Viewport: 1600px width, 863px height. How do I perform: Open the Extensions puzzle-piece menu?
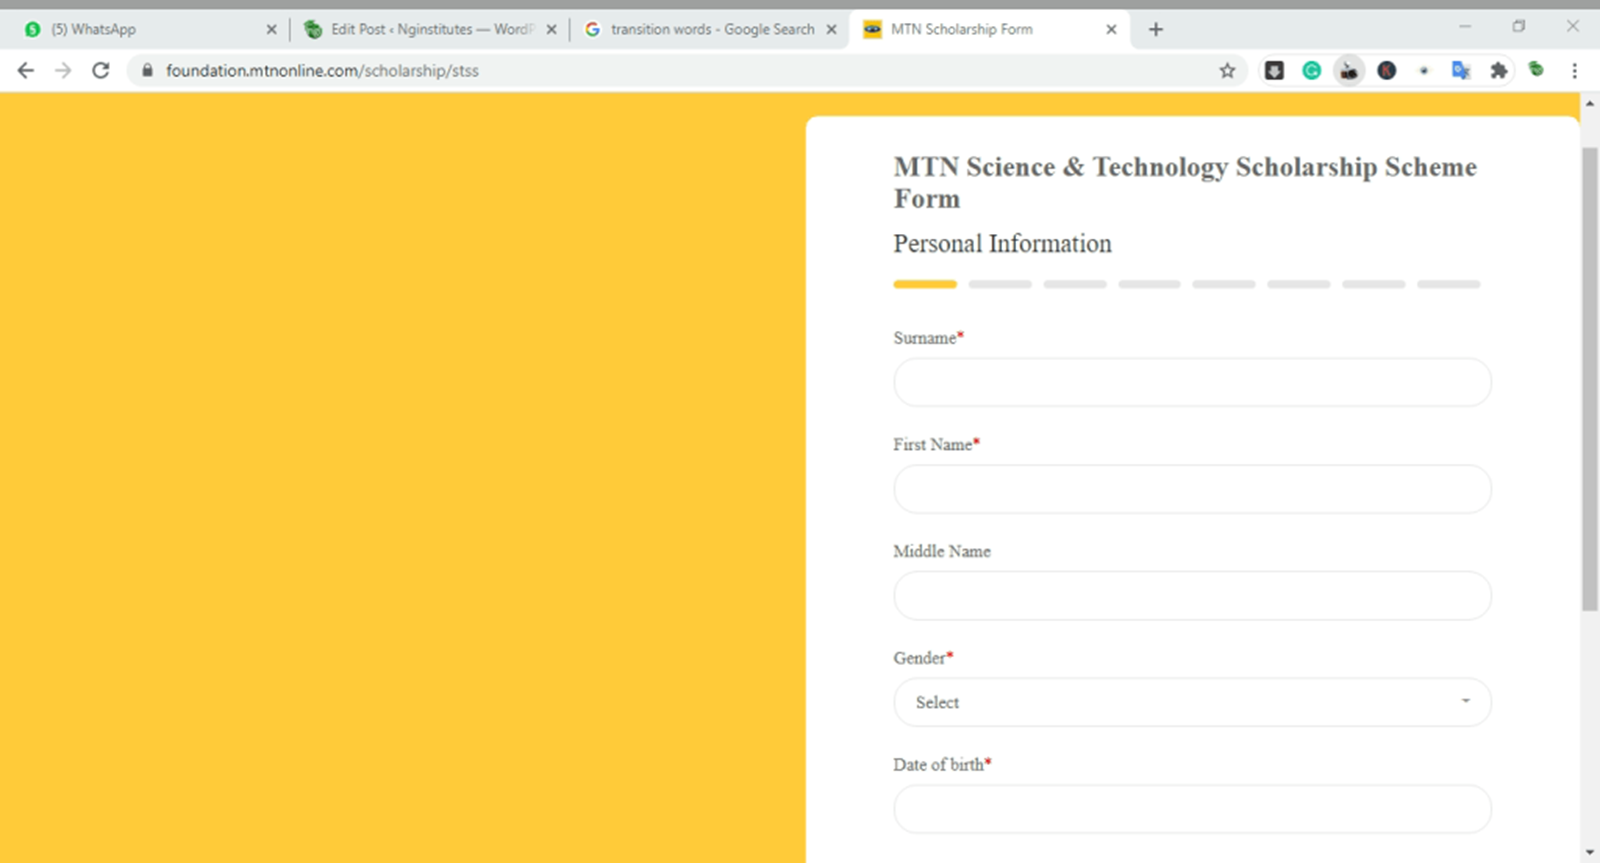[x=1498, y=70]
